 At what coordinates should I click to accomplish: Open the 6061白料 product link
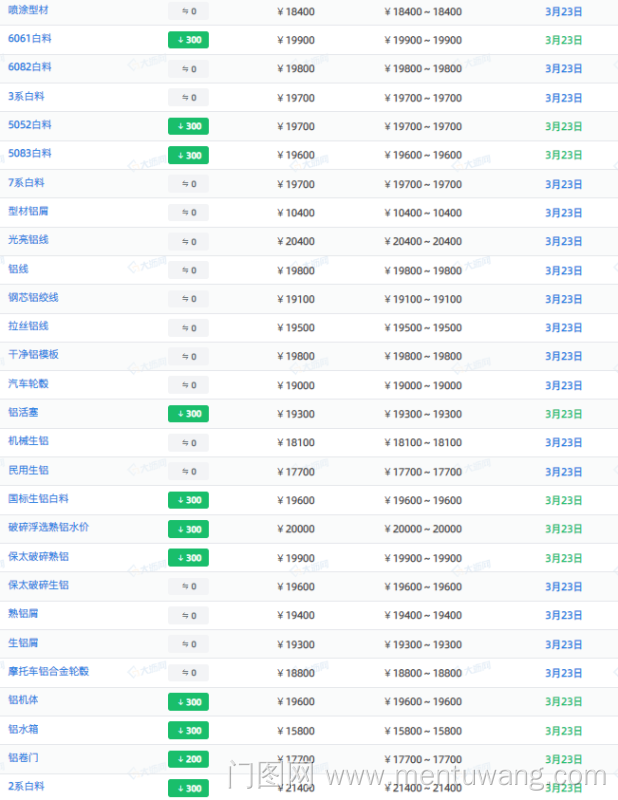tap(29, 39)
